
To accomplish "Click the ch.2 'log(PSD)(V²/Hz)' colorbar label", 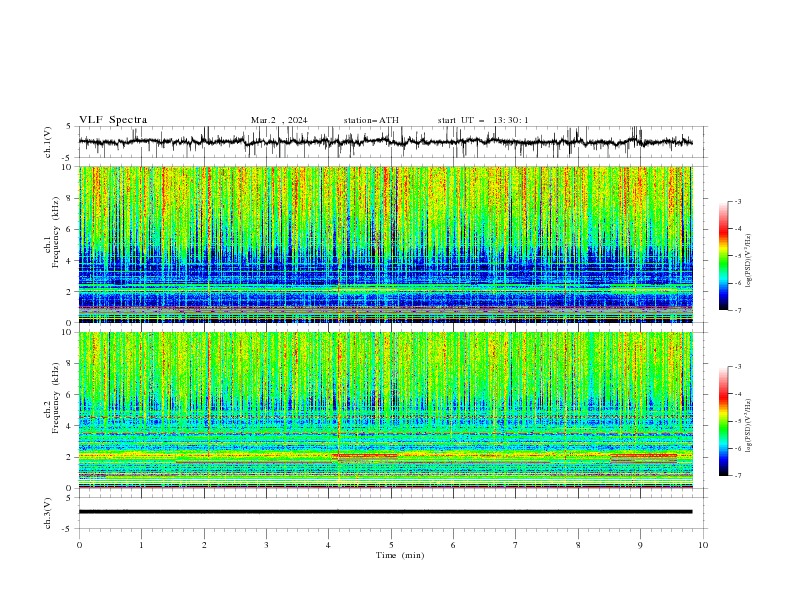I will (x=750, y=425).
